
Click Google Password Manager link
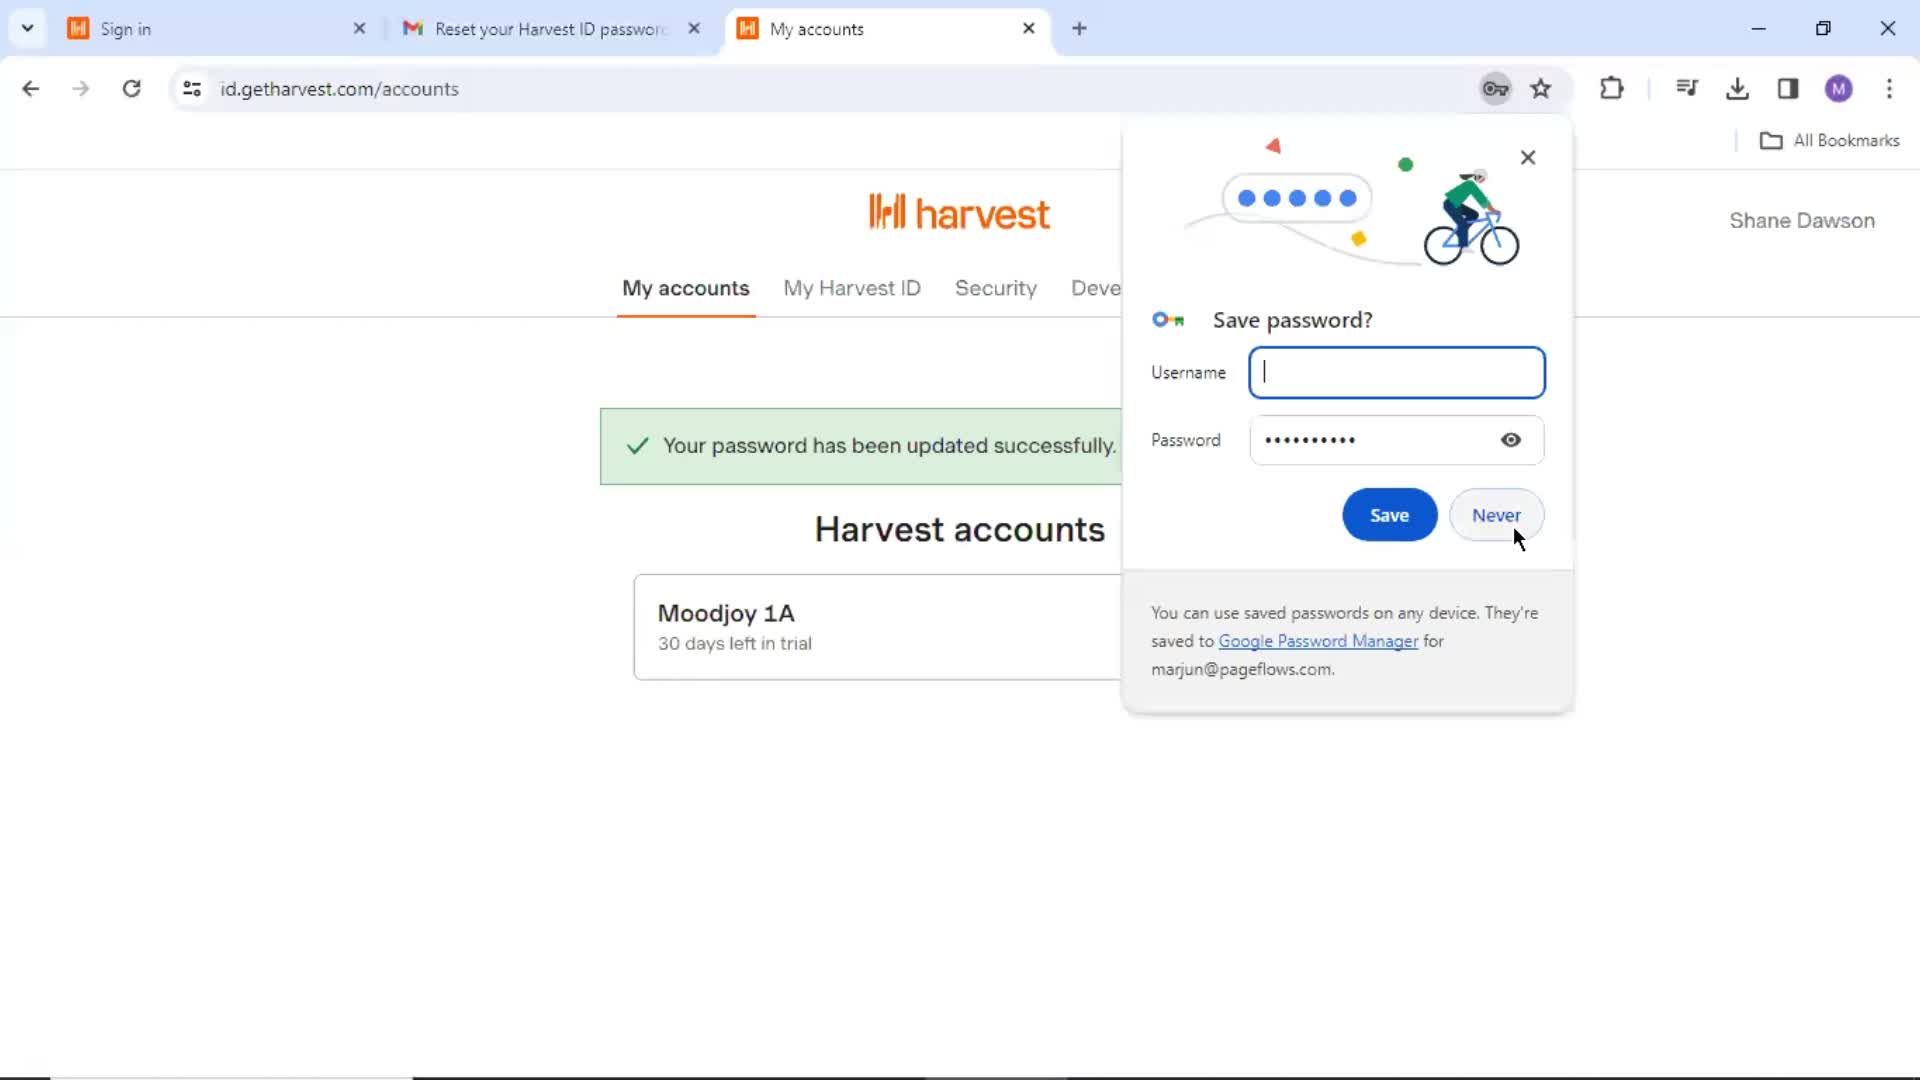tap(1319, 641)
